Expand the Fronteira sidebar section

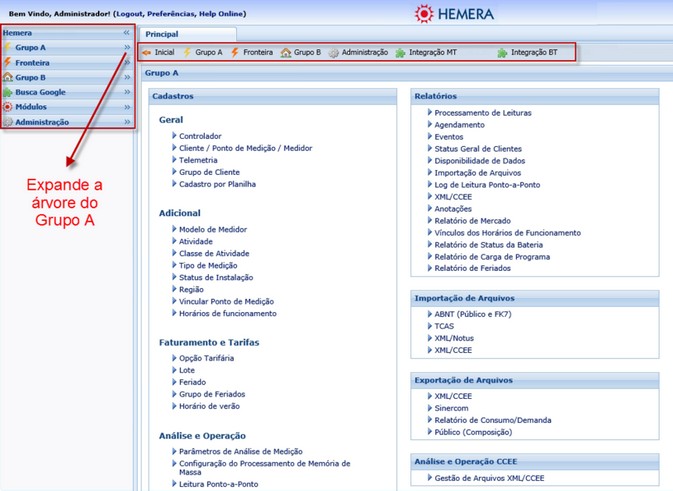(127, 62)
